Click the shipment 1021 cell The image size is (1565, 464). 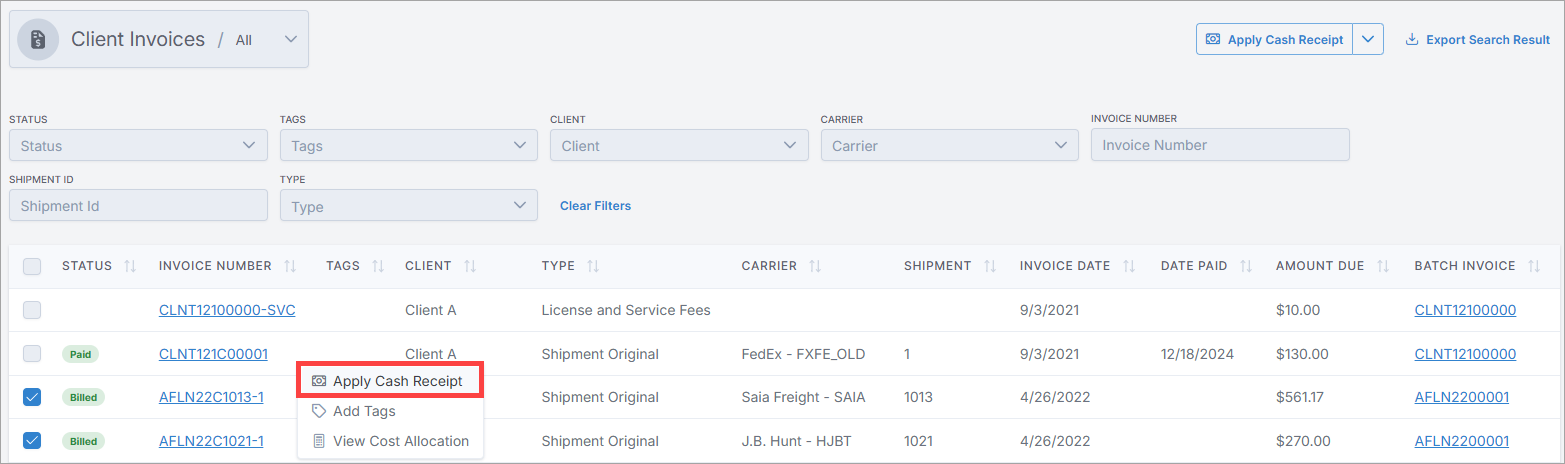pos(917,441)
